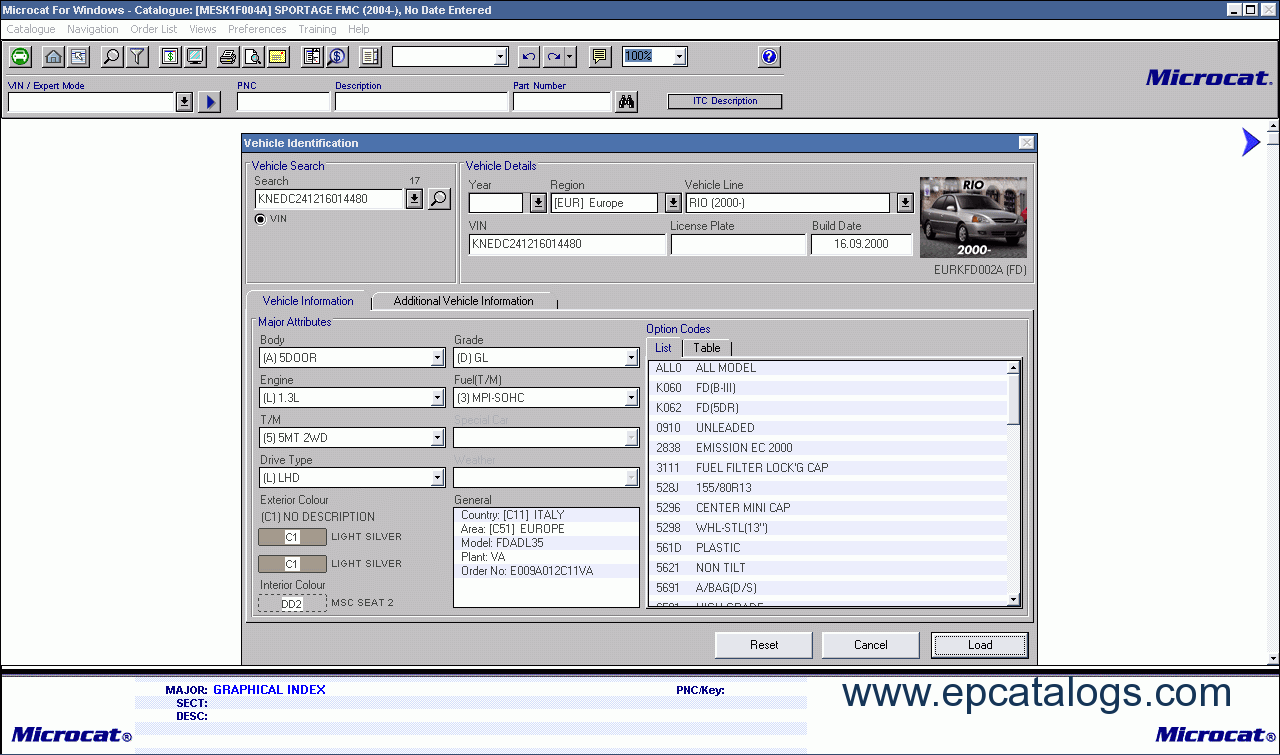Open the Preferences menu
1280x755 pixels.
[257, 29]
